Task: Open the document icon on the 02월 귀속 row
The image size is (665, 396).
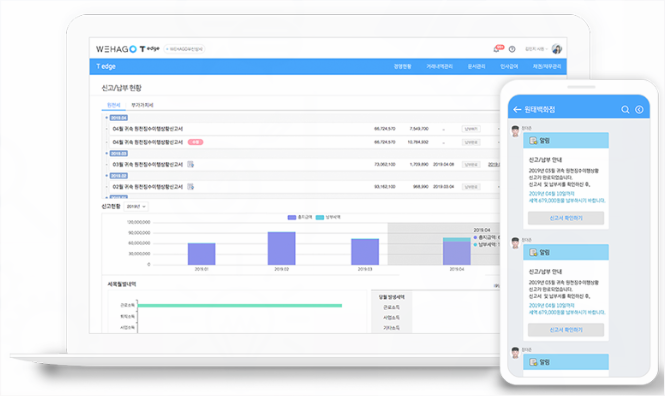Action: click(190, 187)
